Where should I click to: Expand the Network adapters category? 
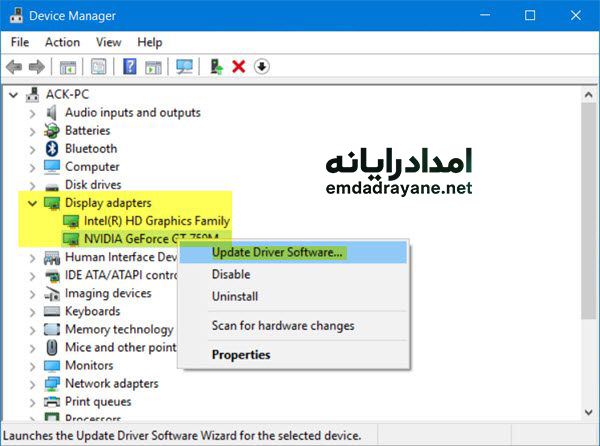click(31, 383)
